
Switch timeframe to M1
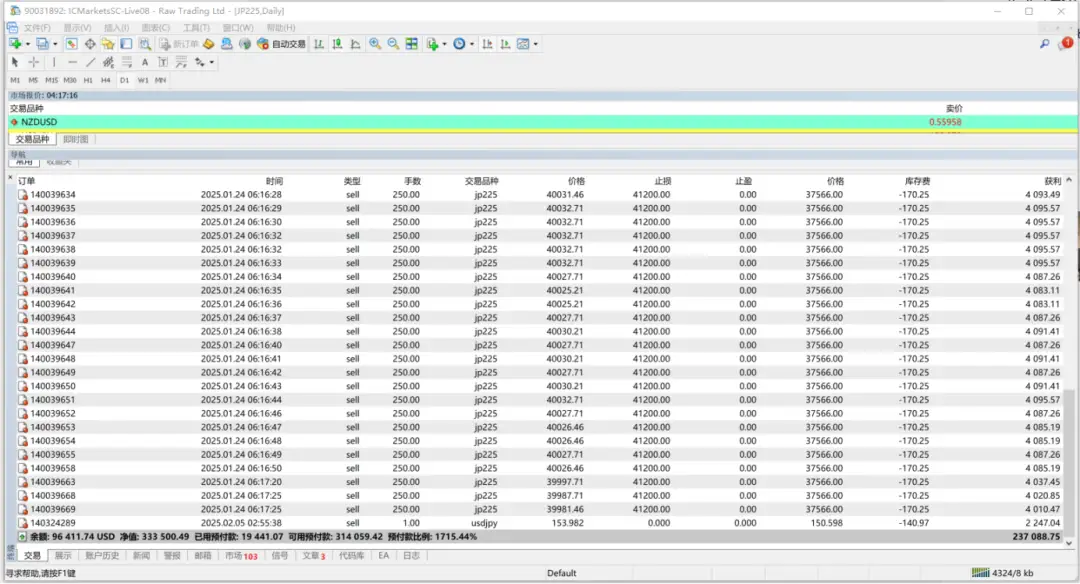15,80
